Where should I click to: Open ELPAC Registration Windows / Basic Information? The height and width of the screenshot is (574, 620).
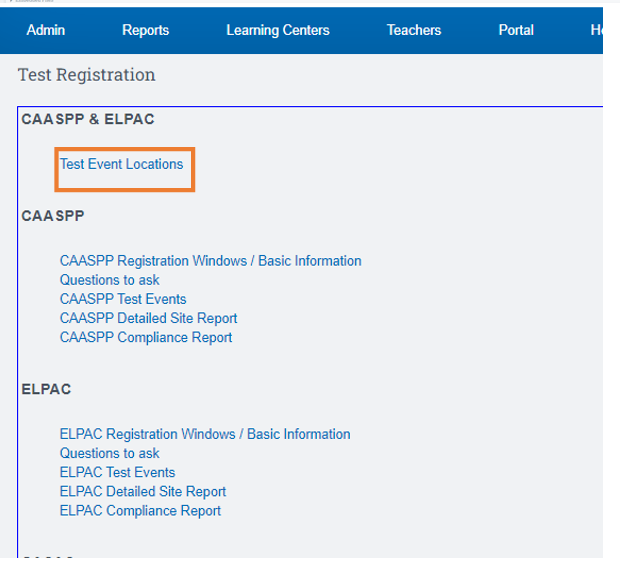[x=205, y=434]
